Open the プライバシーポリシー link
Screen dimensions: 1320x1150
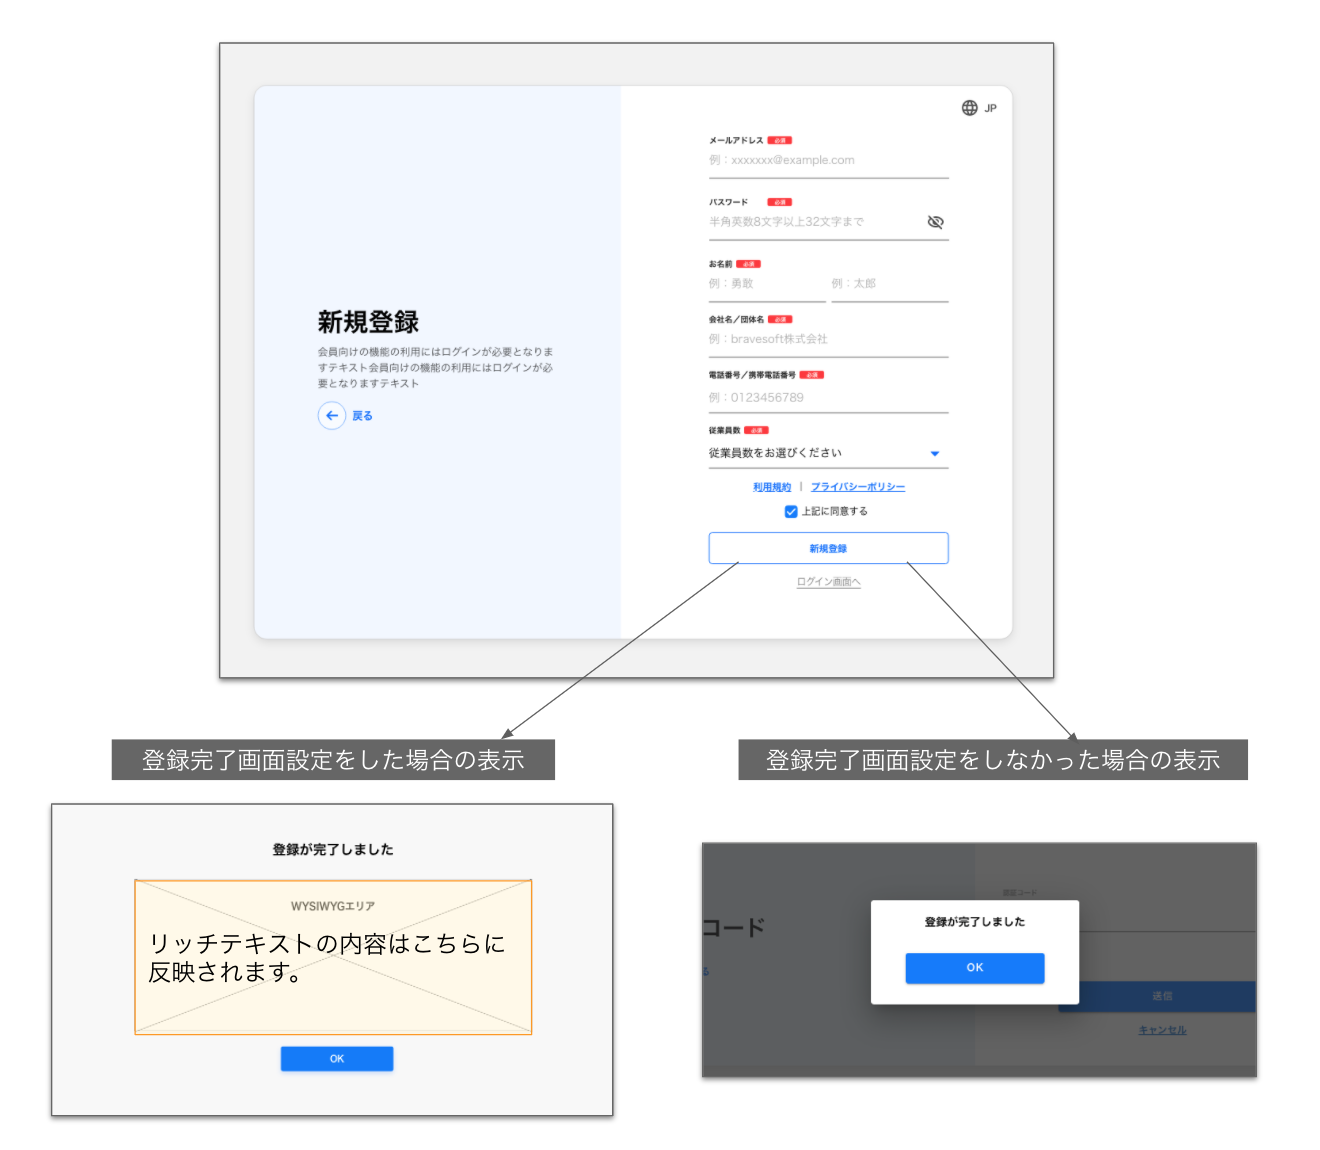tap(858, 487)
